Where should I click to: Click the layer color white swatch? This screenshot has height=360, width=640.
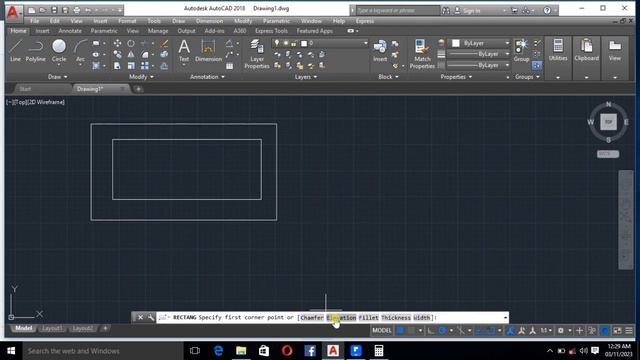point(304,43)
